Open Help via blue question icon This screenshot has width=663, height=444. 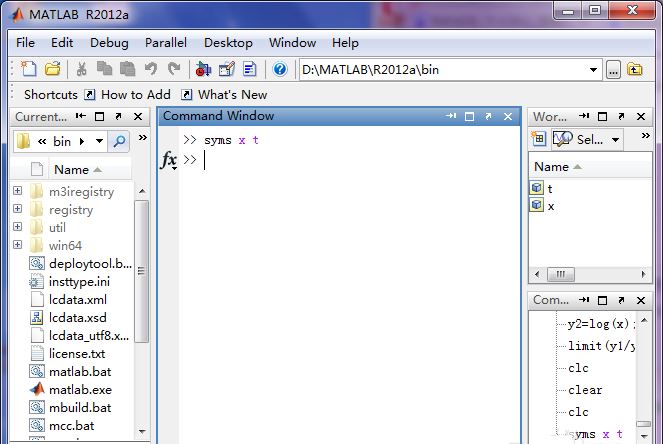(x=279, y=69)
